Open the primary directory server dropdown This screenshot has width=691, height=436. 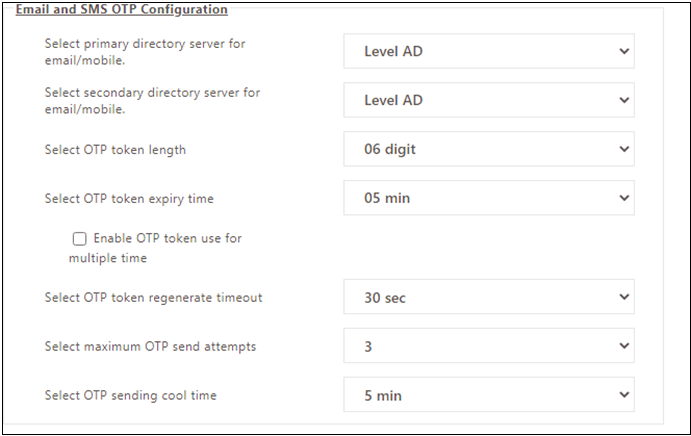(489, 51)
